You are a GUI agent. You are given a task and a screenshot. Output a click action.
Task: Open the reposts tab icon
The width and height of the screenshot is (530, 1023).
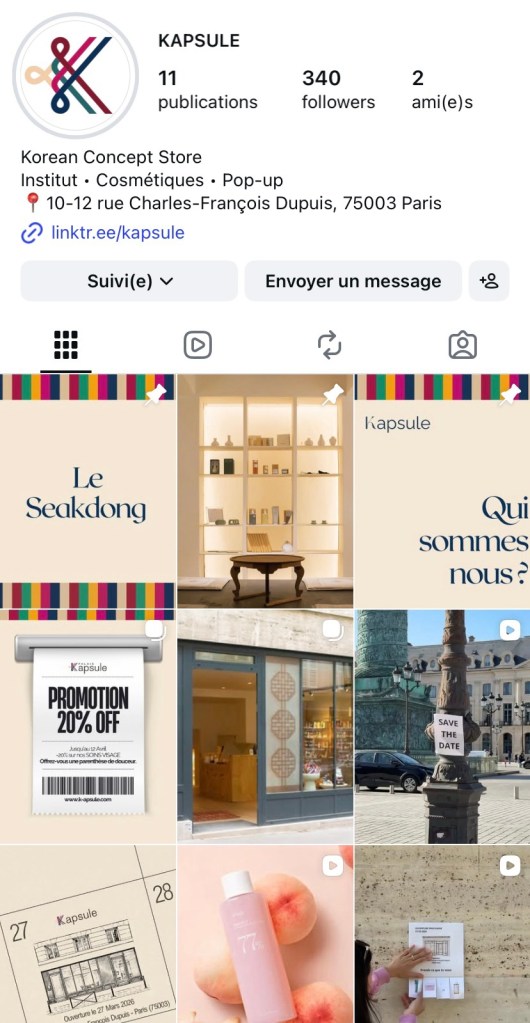330,344
